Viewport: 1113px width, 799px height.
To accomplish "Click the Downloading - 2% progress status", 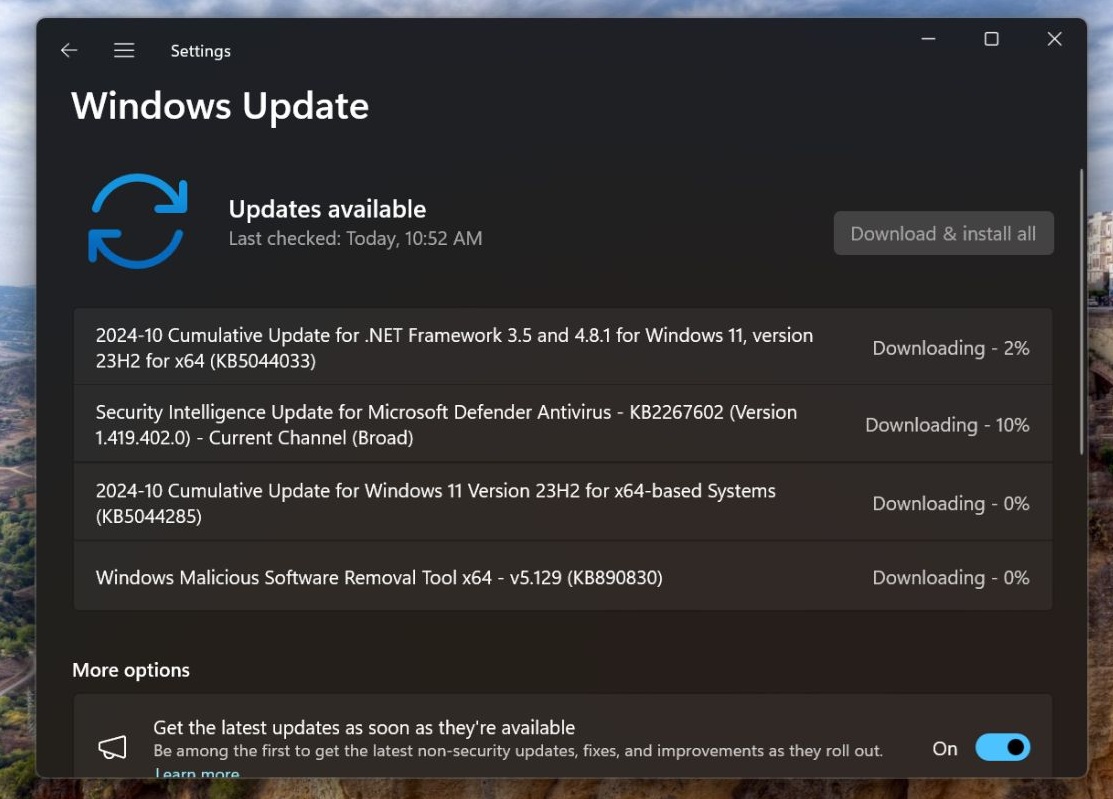I will pos(950,348).
